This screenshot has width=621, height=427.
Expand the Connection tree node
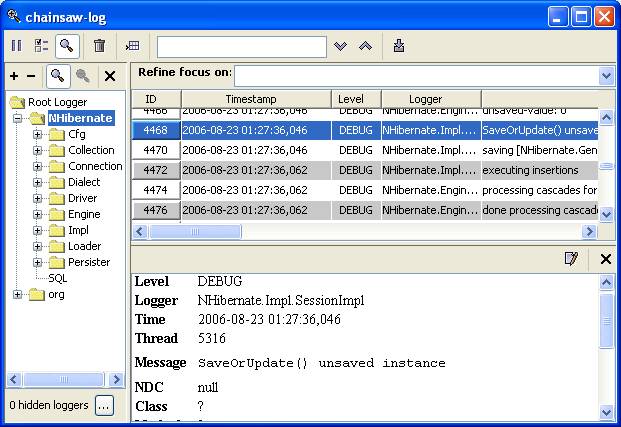38,166
